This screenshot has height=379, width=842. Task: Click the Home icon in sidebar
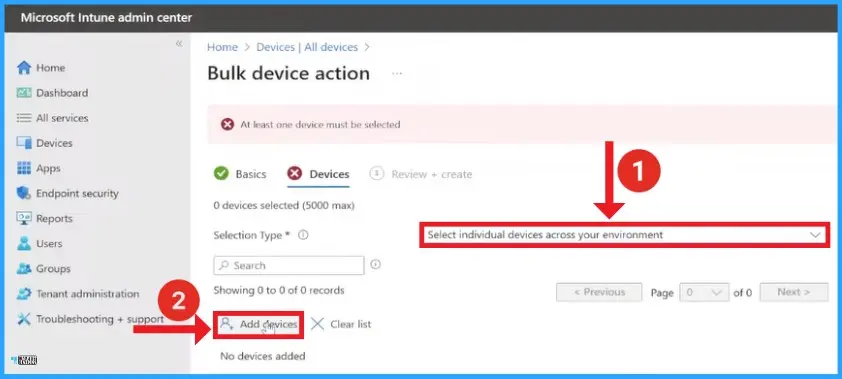coord(24,68)
